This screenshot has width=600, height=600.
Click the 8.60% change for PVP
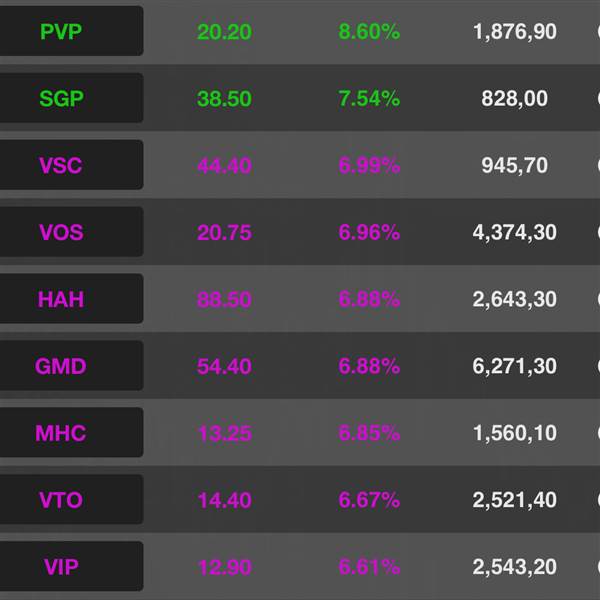pos(369,31)
